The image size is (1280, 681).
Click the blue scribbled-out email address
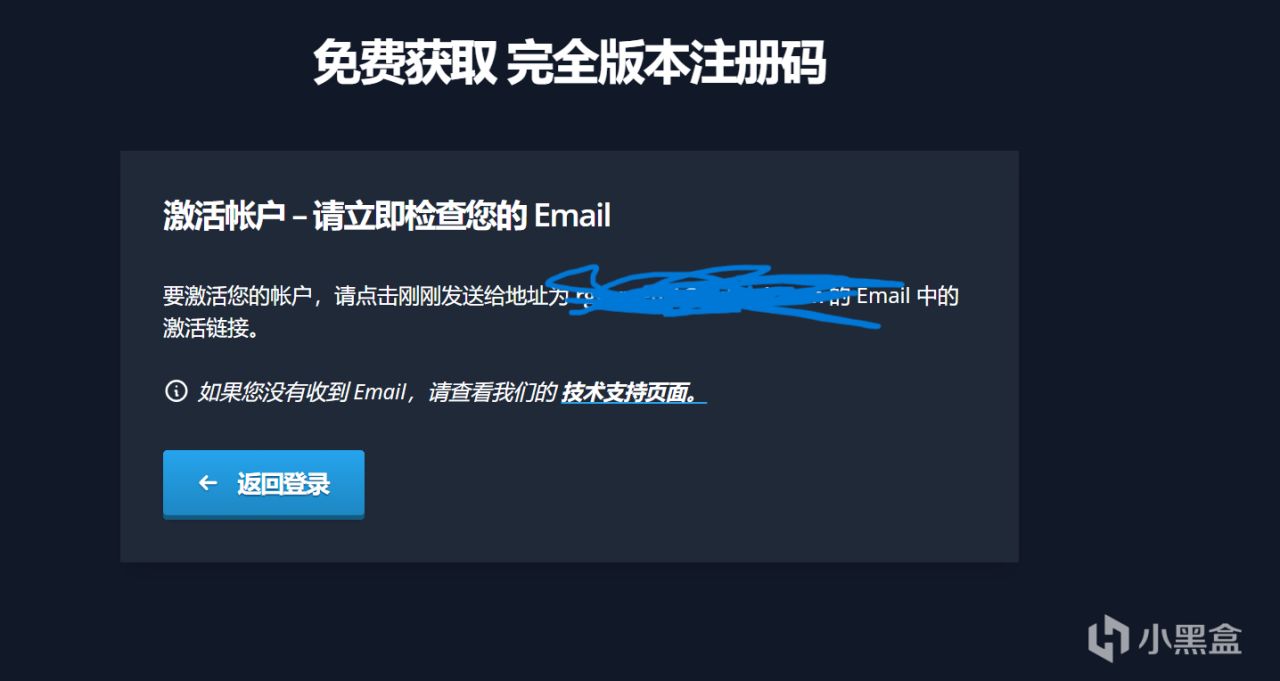[725, 294]
